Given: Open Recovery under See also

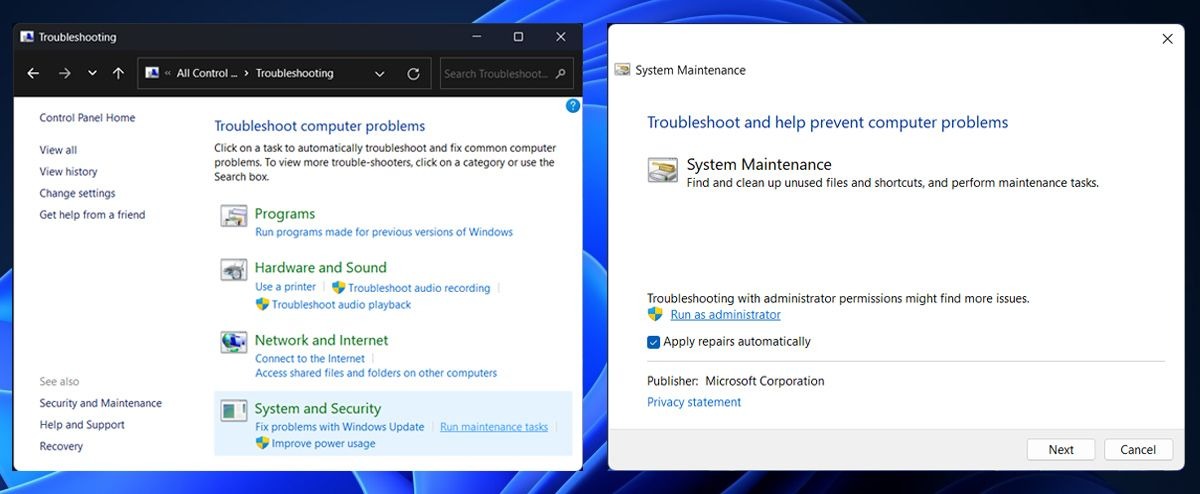Looking at the screenshot, I should click(61, 447).
